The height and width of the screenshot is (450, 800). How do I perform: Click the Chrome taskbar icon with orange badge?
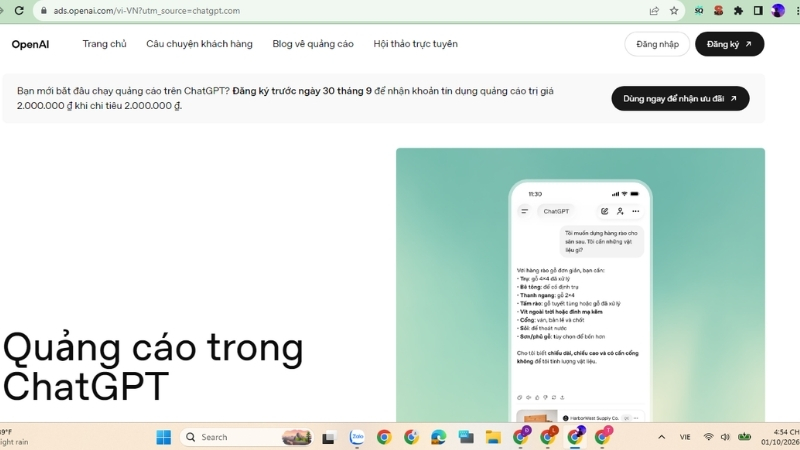pyautogui.click(x=548, y=437)
